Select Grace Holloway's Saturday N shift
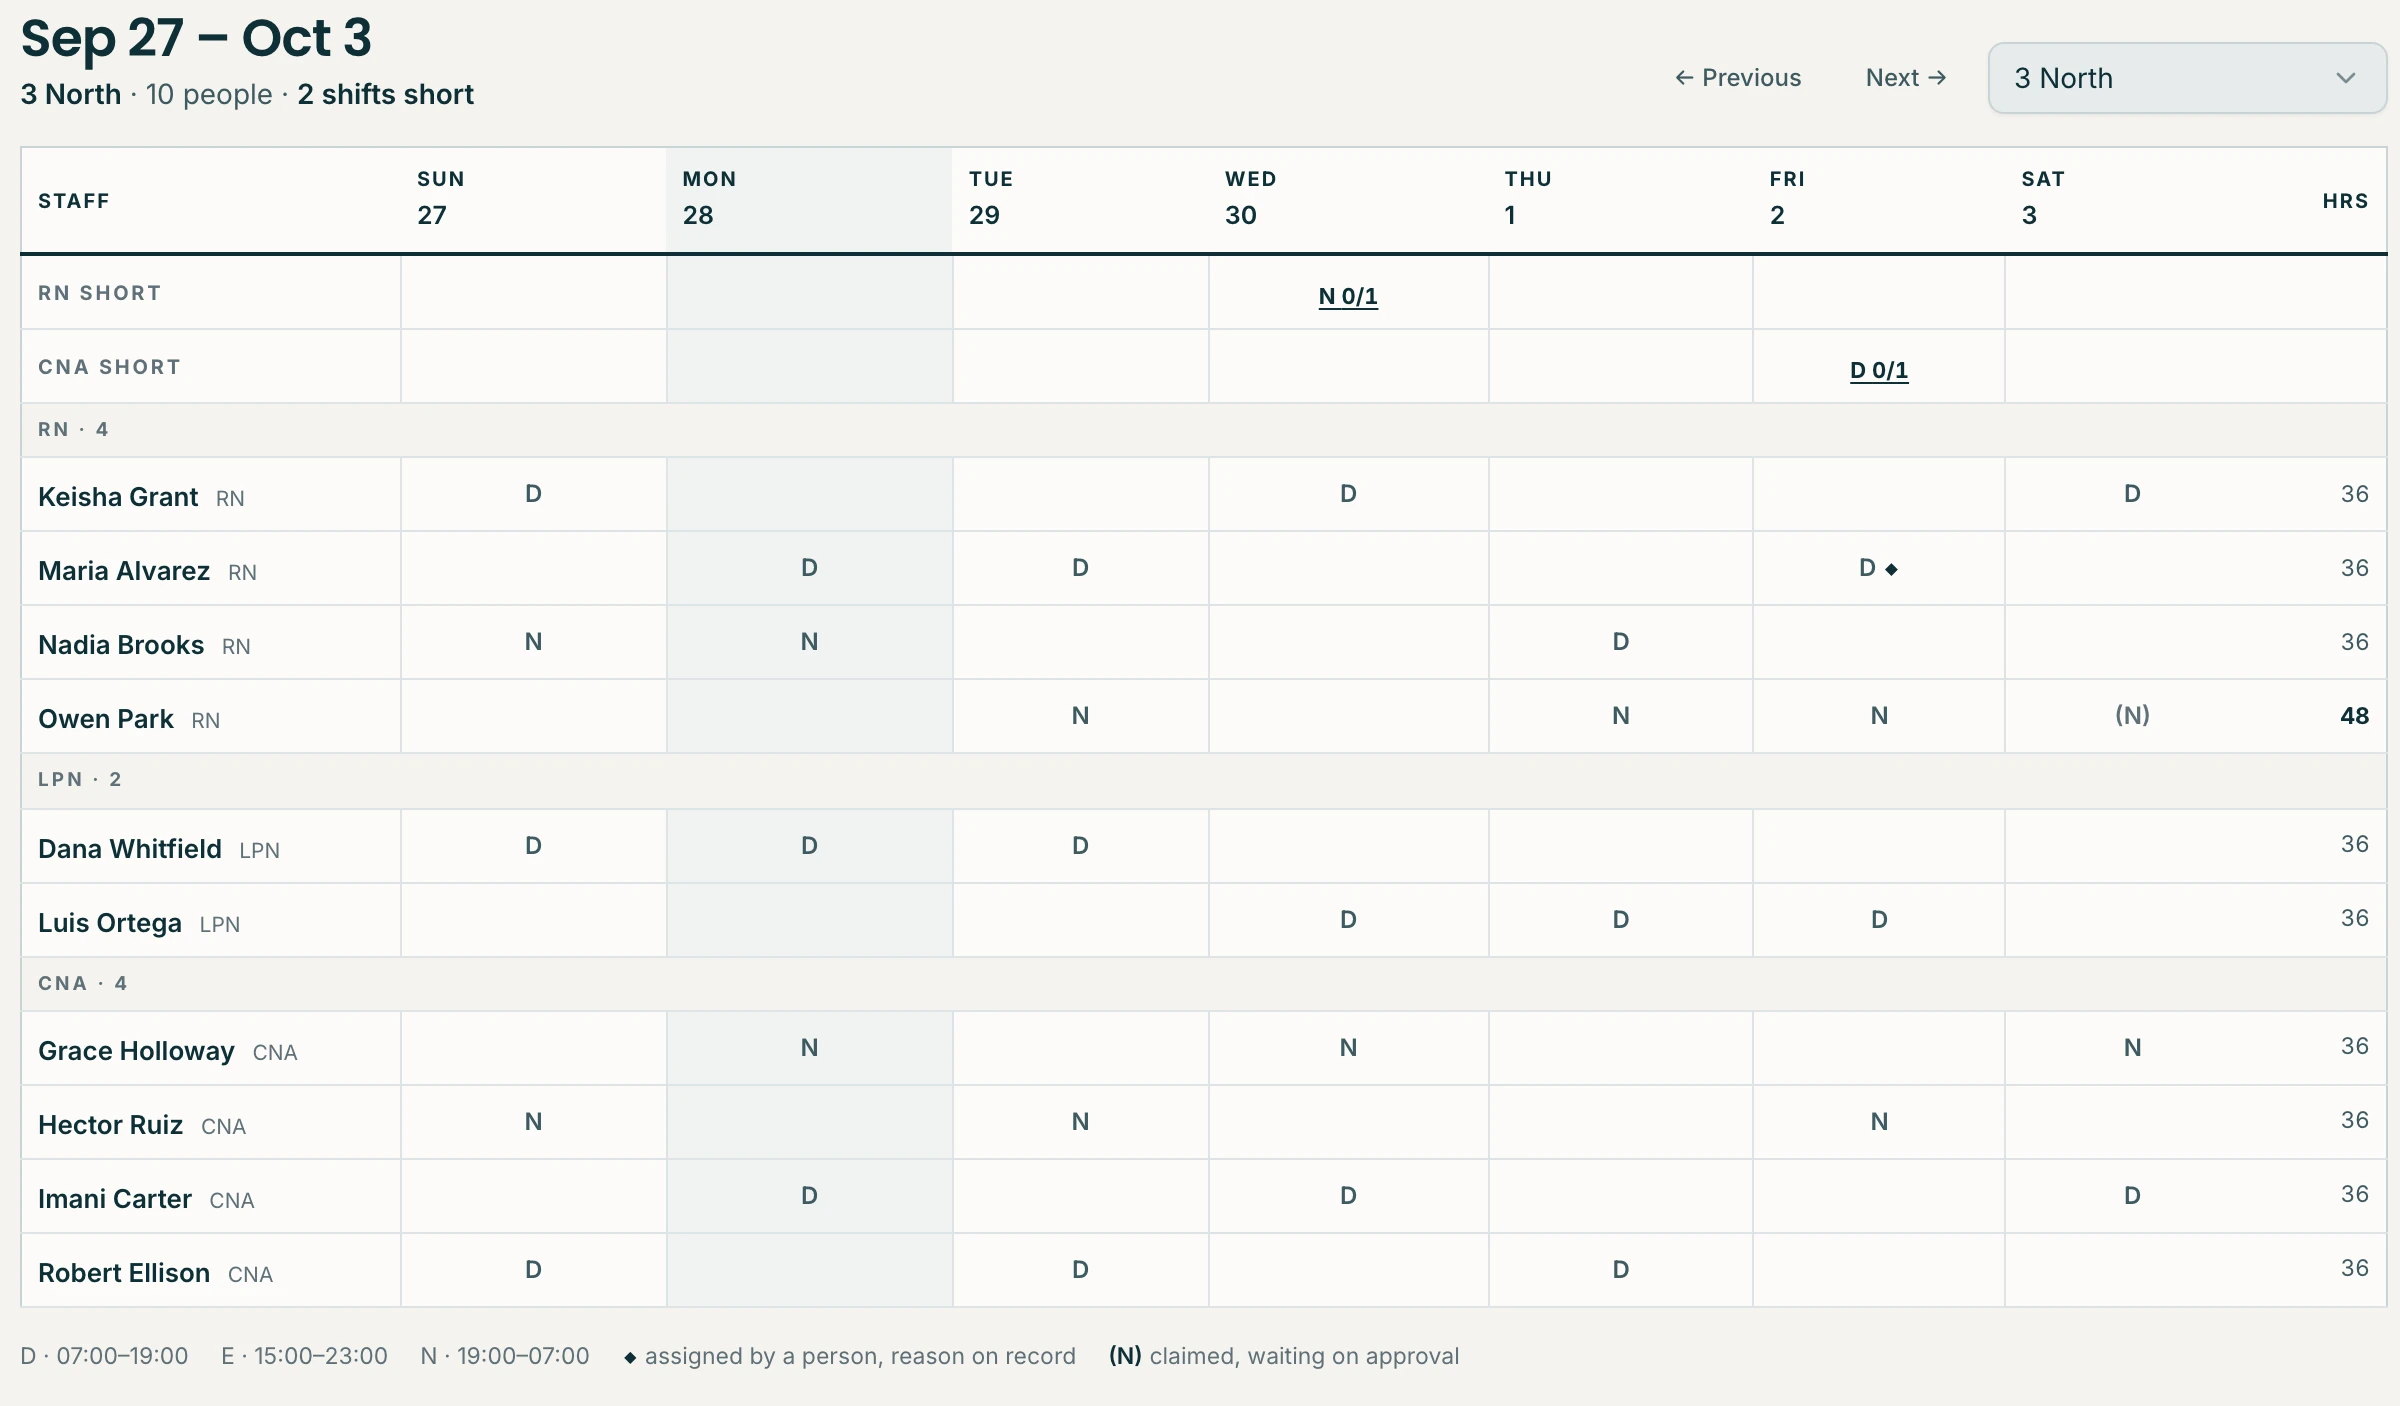Screen dimensions: 2400x1406 [2132, 1048]
